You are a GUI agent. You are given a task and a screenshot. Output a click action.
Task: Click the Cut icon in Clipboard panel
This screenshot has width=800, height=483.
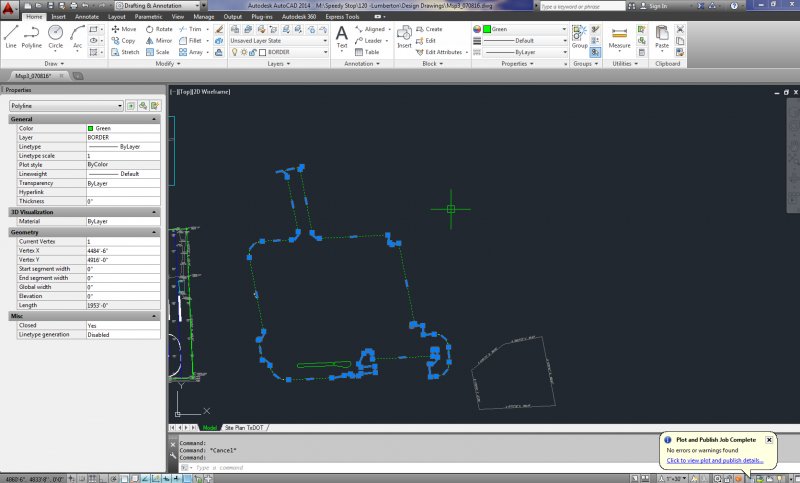coord(680,29)
